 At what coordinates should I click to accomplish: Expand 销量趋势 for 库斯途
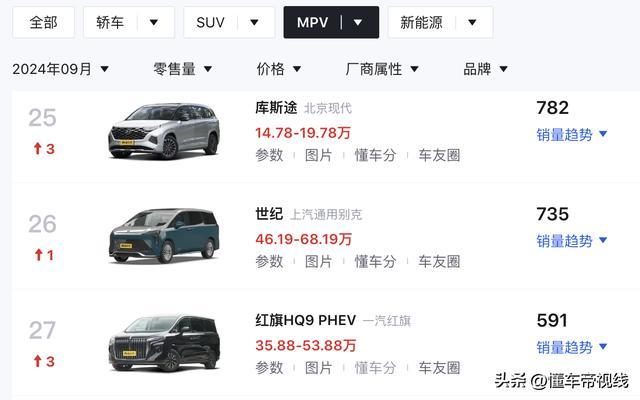(572, 134)
